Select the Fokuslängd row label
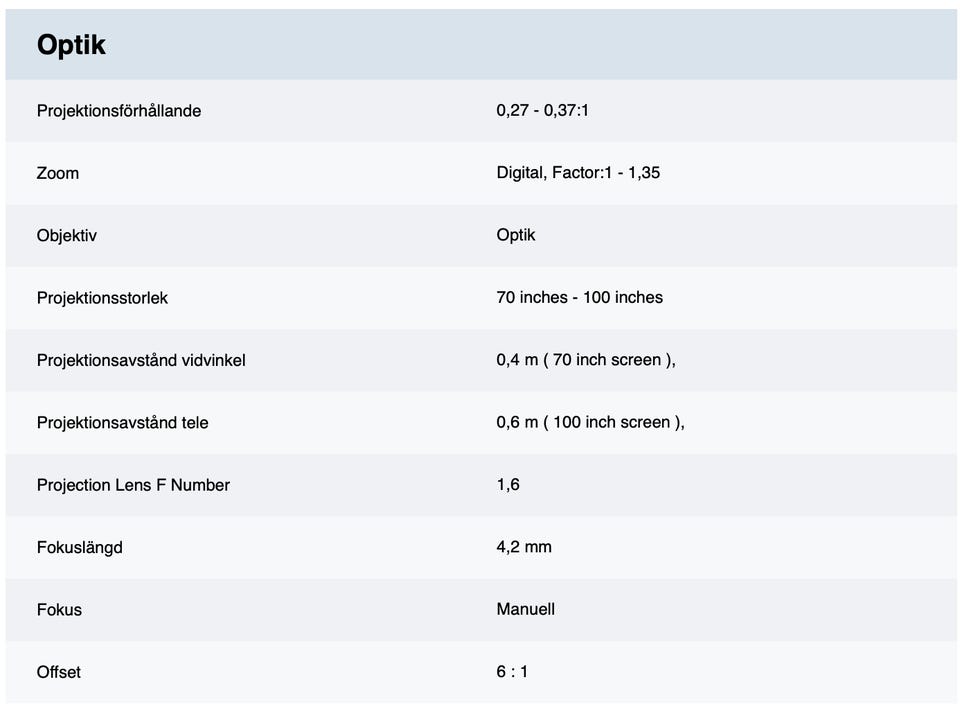Screen dimensions: 960x718 coord(80,548)
